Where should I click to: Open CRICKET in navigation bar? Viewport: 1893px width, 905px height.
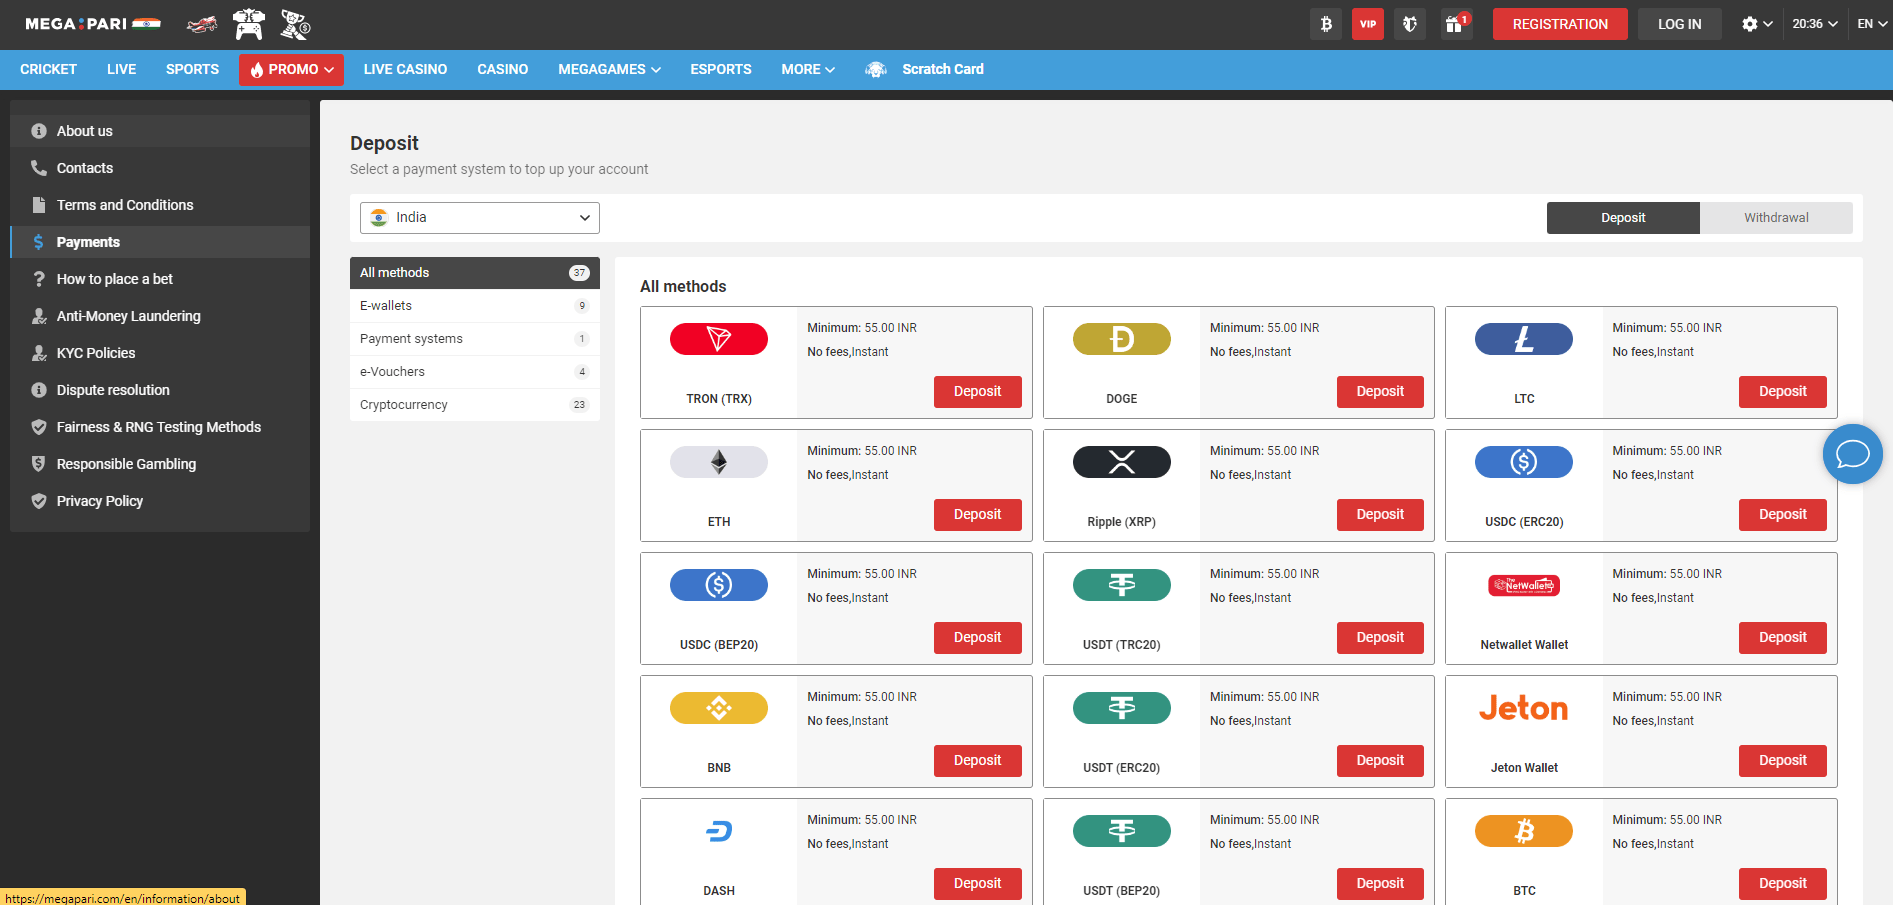click(x=48, y=69)
